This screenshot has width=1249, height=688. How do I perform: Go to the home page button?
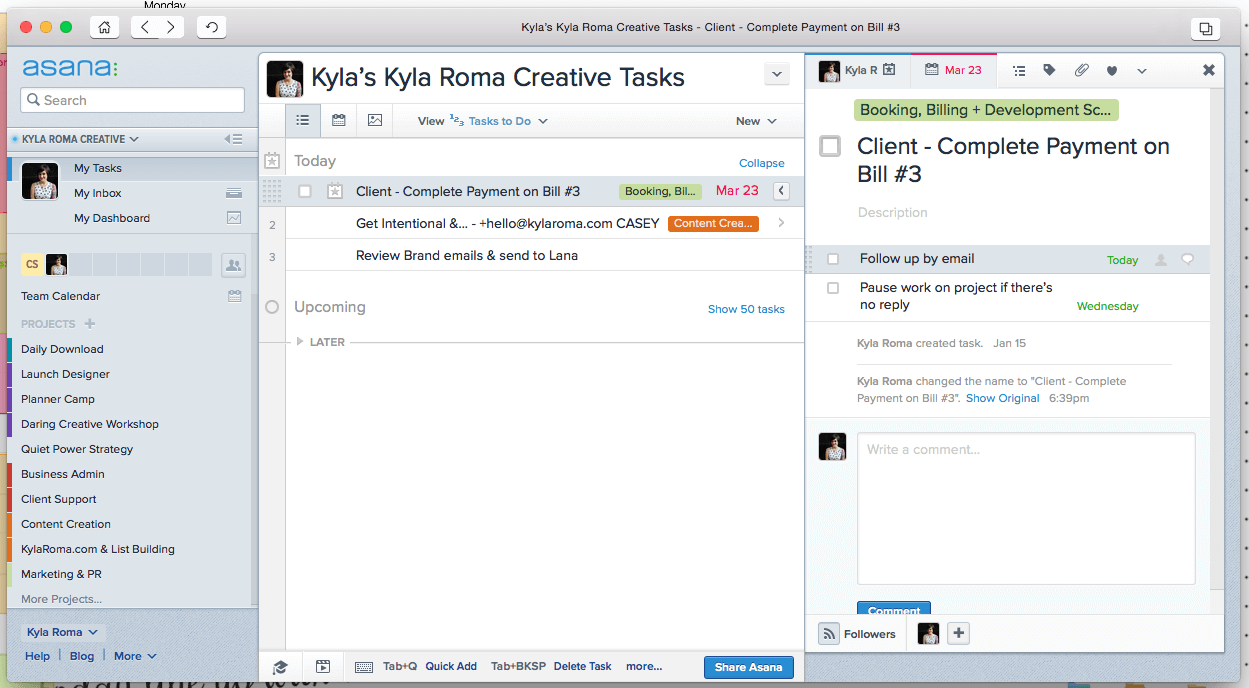[105, 27]
